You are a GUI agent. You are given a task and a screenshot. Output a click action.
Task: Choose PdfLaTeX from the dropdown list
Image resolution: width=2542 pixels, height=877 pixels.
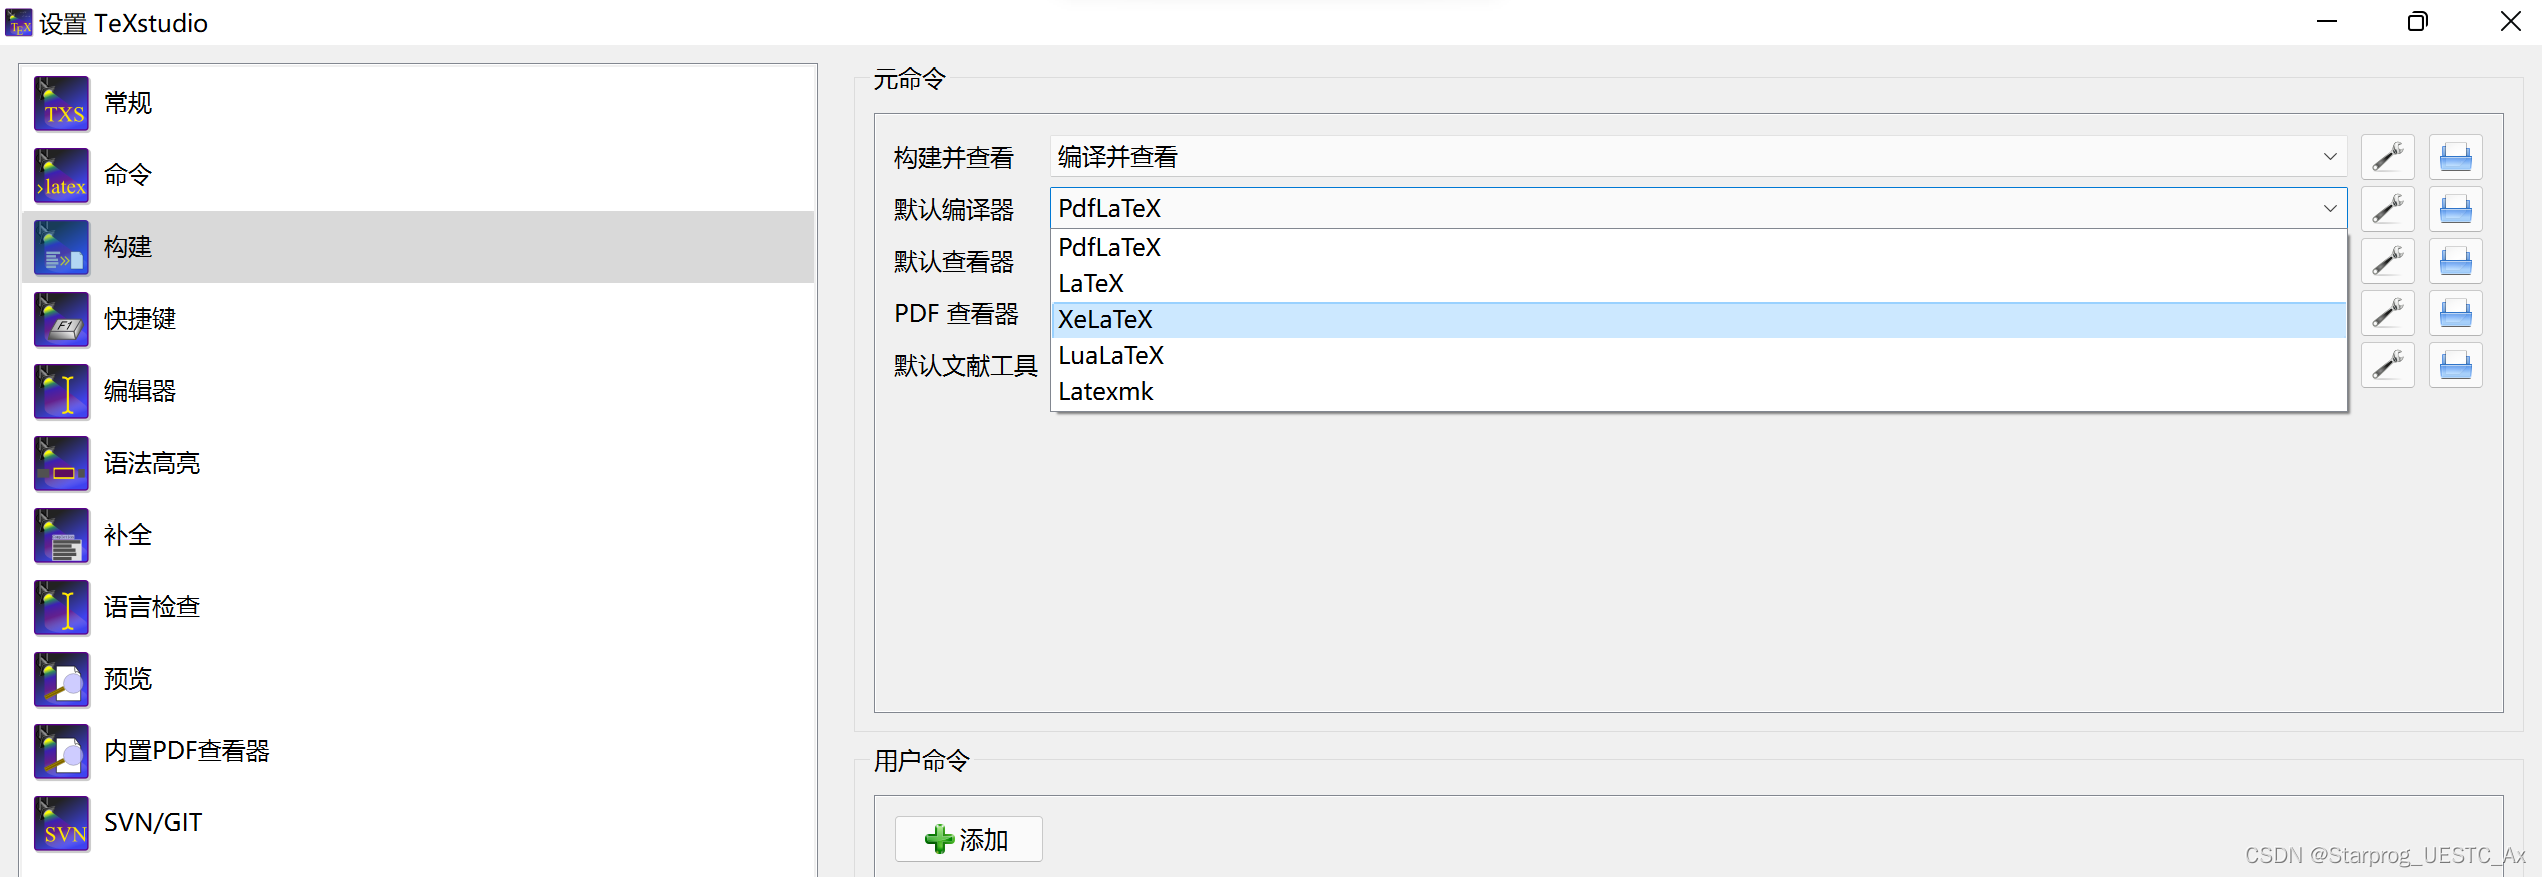[1698, 248]
